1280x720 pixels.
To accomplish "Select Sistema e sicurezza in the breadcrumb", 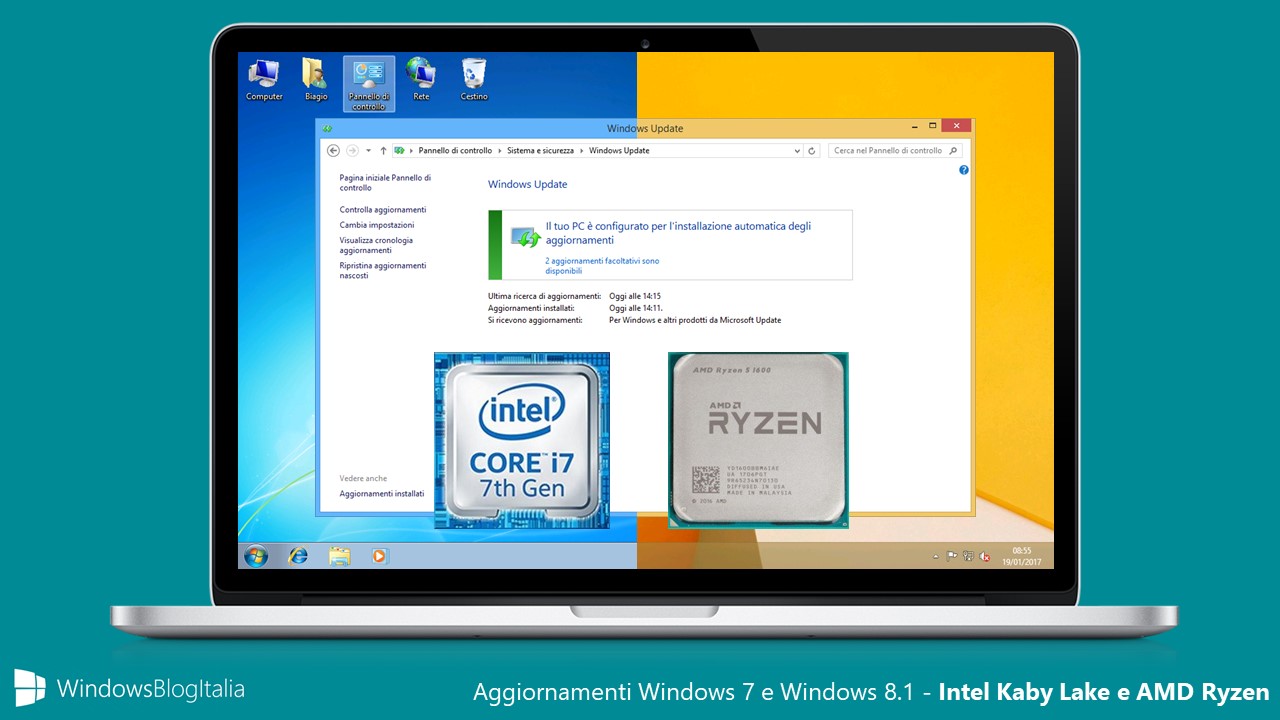I will click(x=540, y=151).
